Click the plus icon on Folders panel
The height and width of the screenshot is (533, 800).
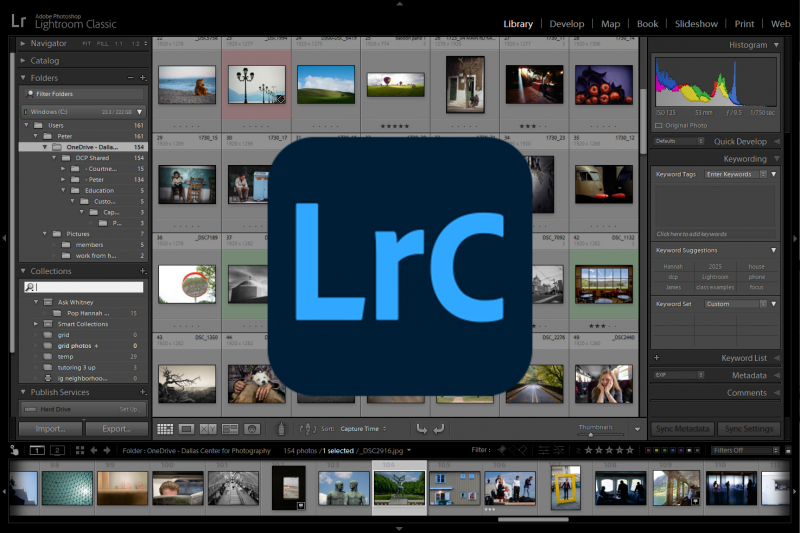click(x=129, y=77)
